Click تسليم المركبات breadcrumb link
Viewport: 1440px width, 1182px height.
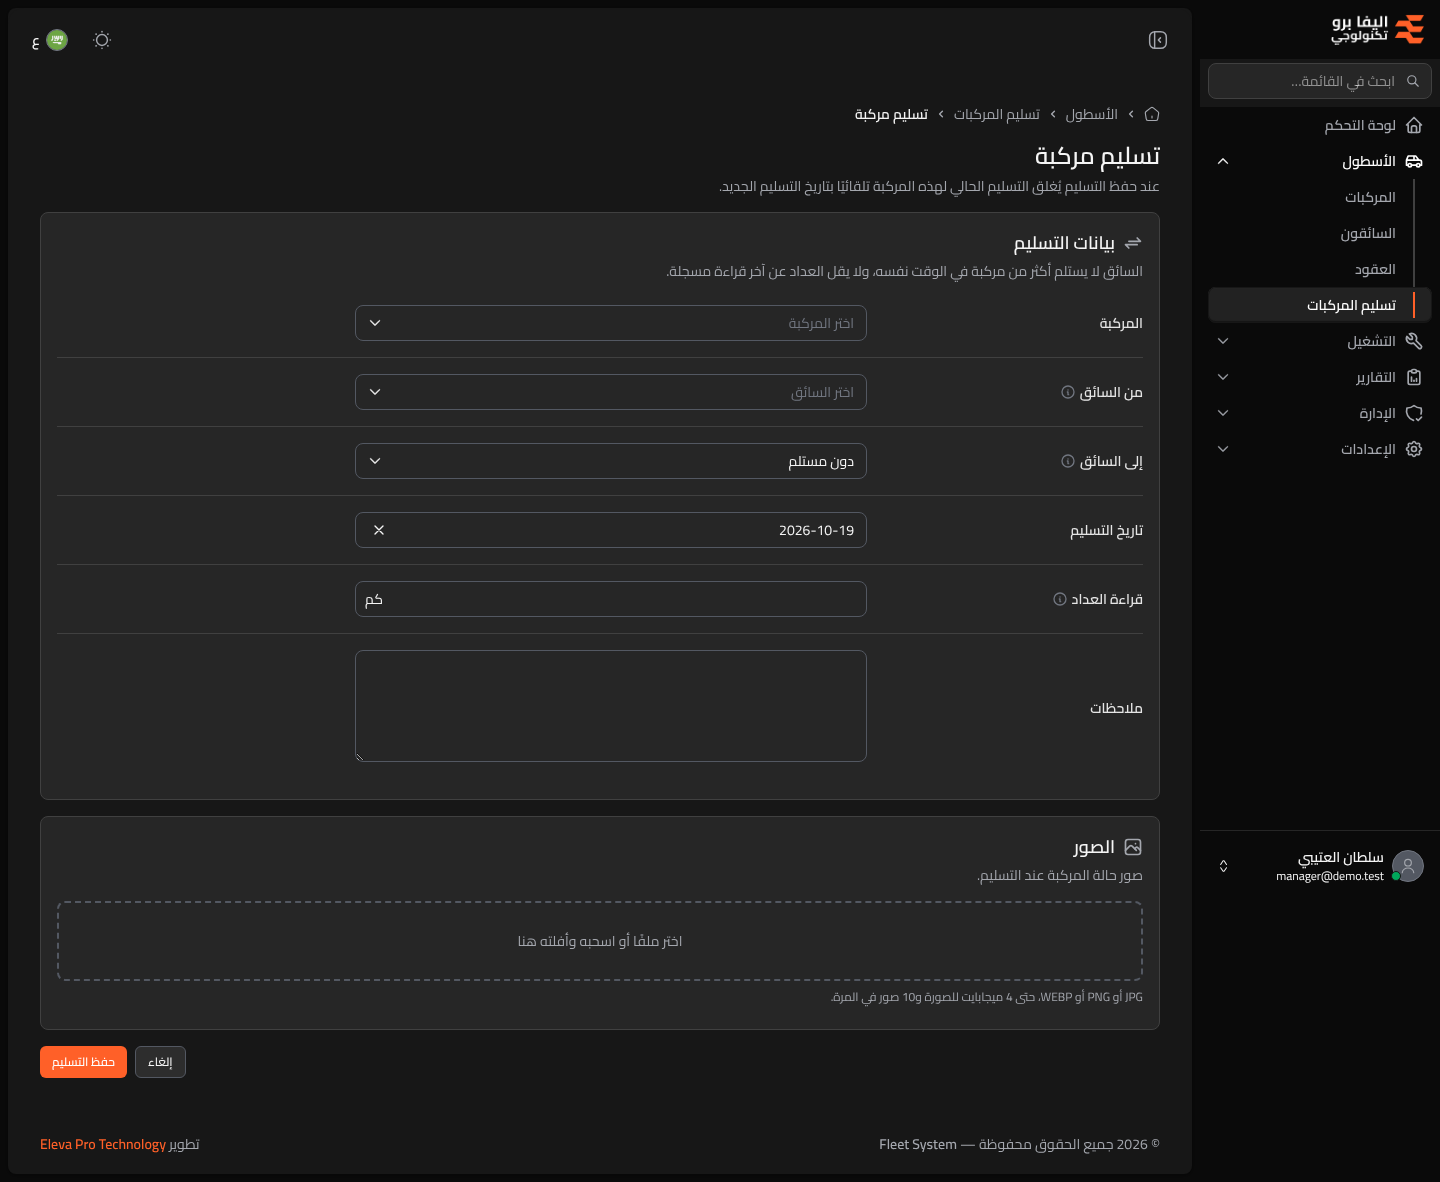997,114
